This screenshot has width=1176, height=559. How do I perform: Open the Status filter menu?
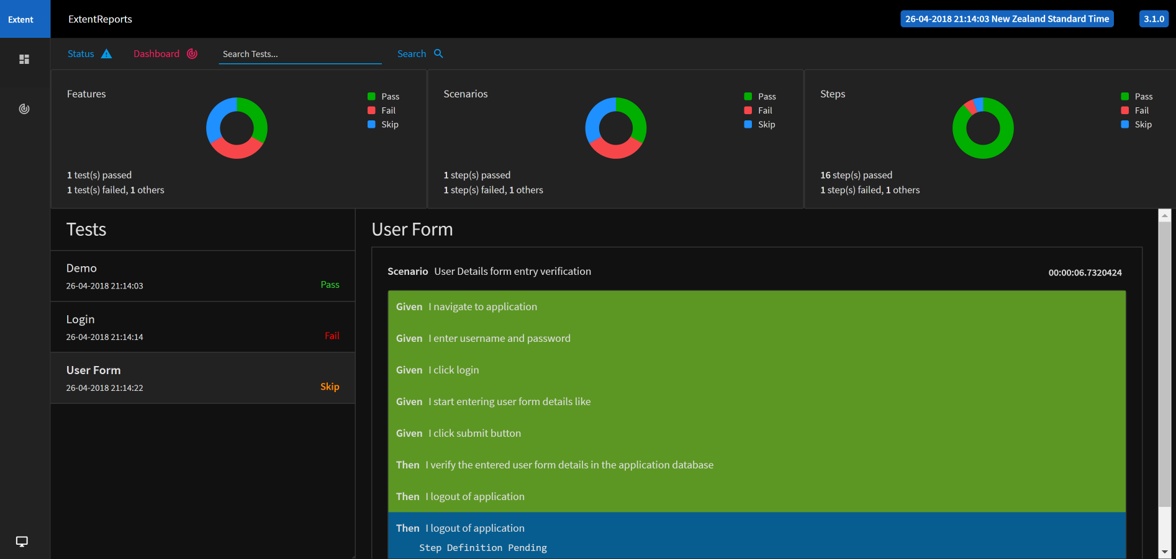pos(81,54)
